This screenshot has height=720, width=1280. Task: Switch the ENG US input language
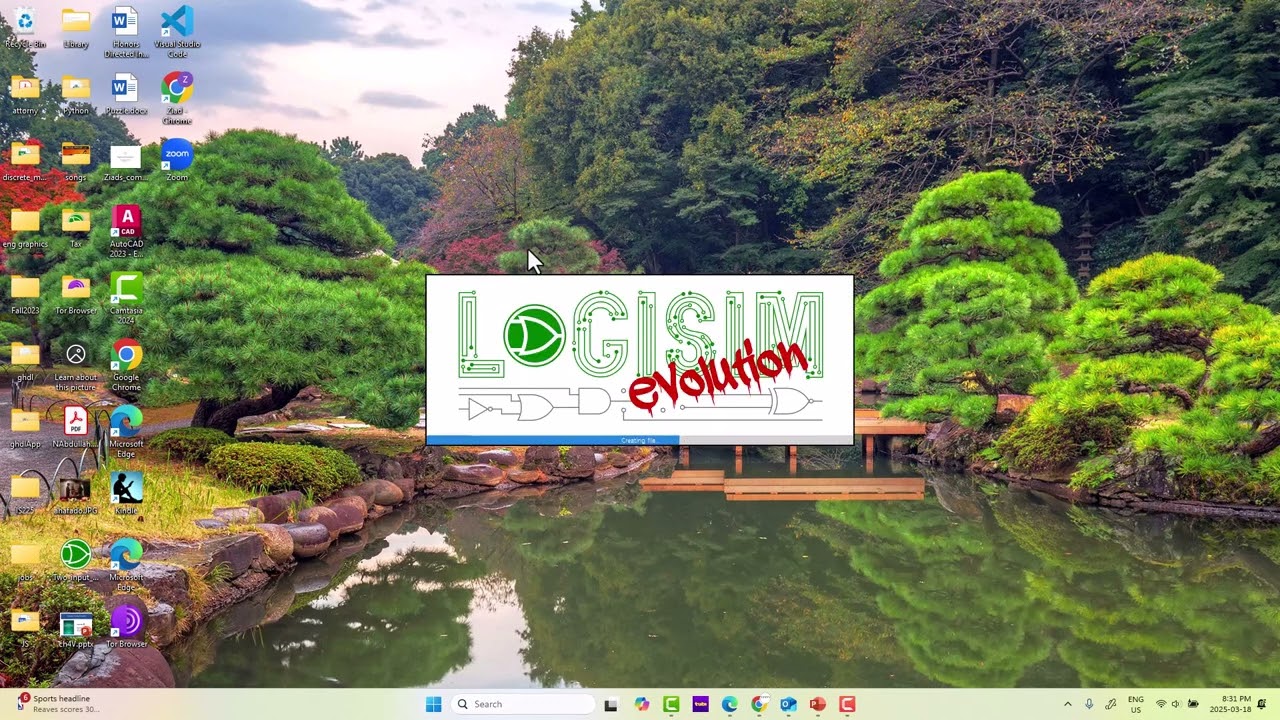[x=1136, y=704]
